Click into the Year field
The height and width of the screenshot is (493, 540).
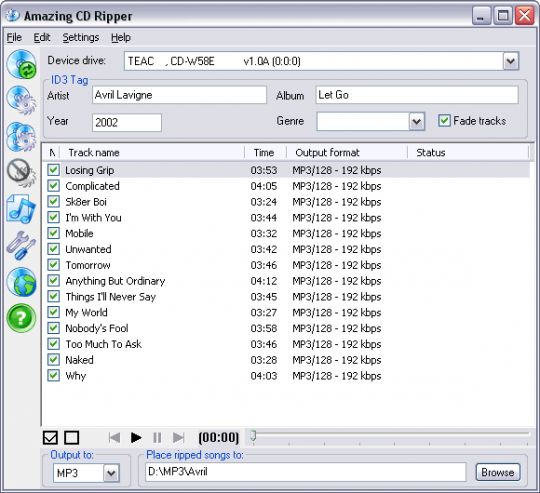point(127,123)
